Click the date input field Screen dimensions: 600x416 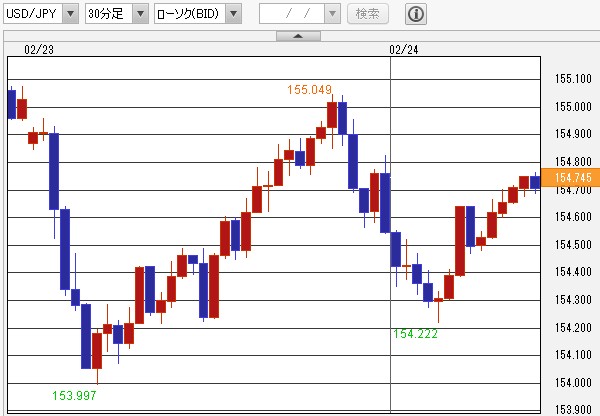pyautogui.click(x=300, y=14)
